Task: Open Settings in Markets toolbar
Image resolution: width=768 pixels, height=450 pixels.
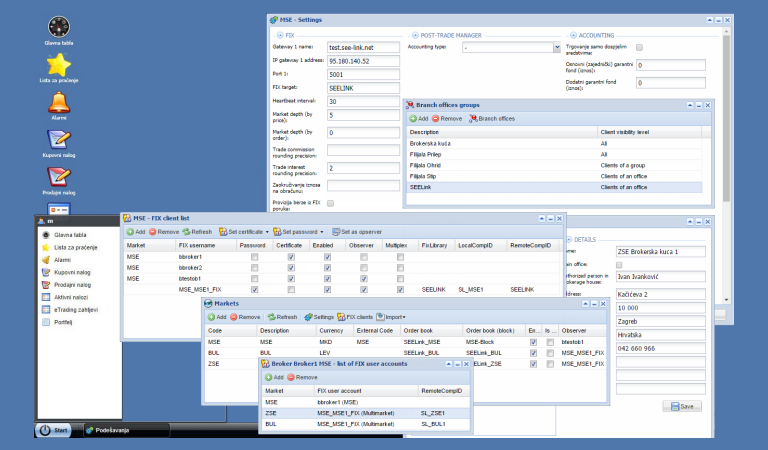Action: 319,317
